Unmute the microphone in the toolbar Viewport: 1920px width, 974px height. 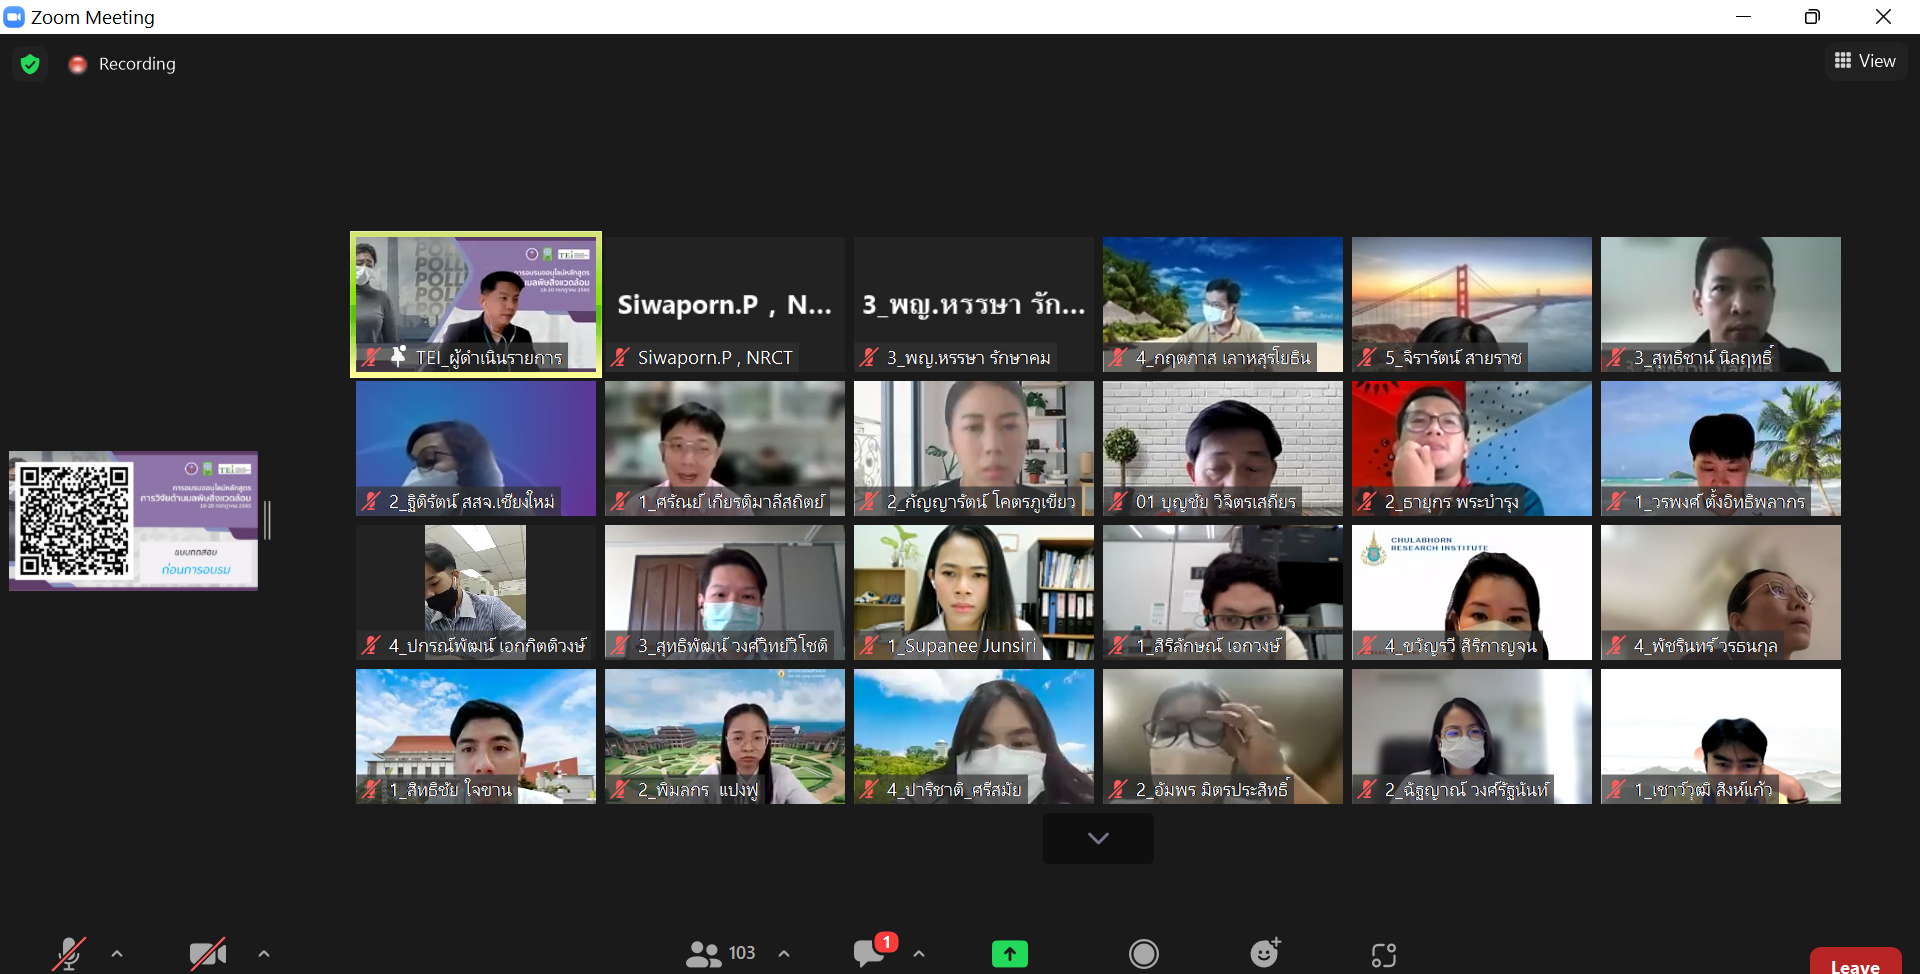68,953
